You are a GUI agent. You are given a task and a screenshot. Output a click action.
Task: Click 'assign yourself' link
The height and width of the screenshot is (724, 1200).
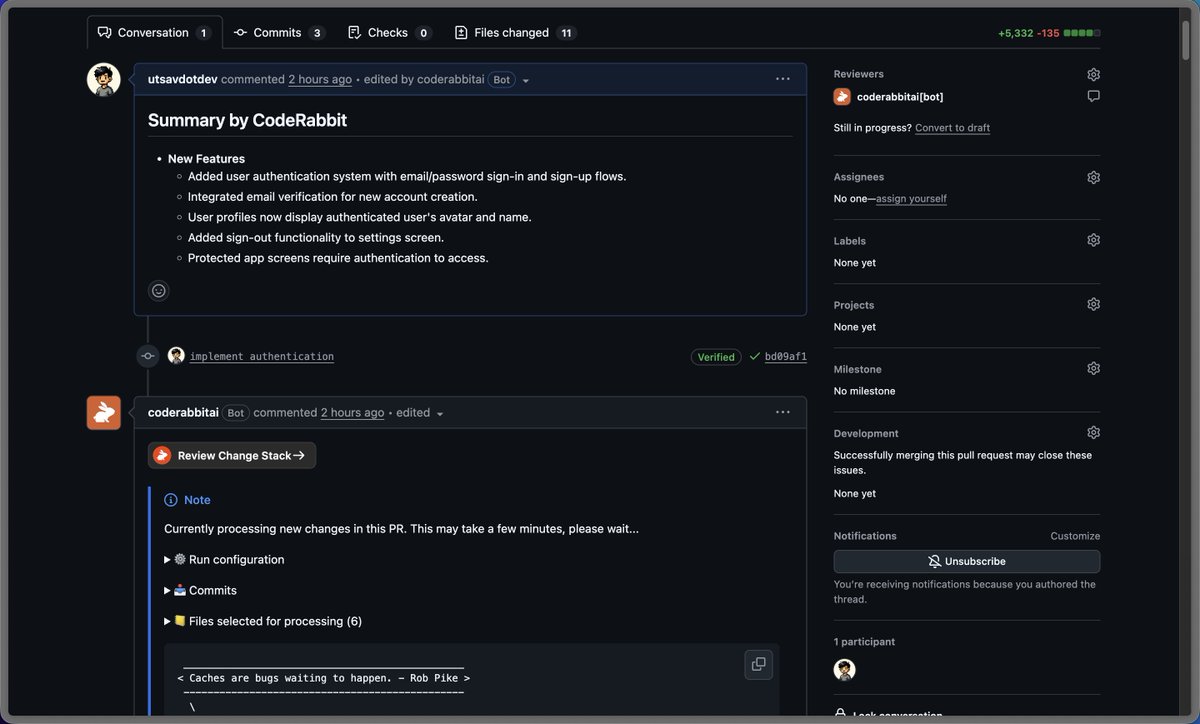pyautogui.click(x=911, y=199)
